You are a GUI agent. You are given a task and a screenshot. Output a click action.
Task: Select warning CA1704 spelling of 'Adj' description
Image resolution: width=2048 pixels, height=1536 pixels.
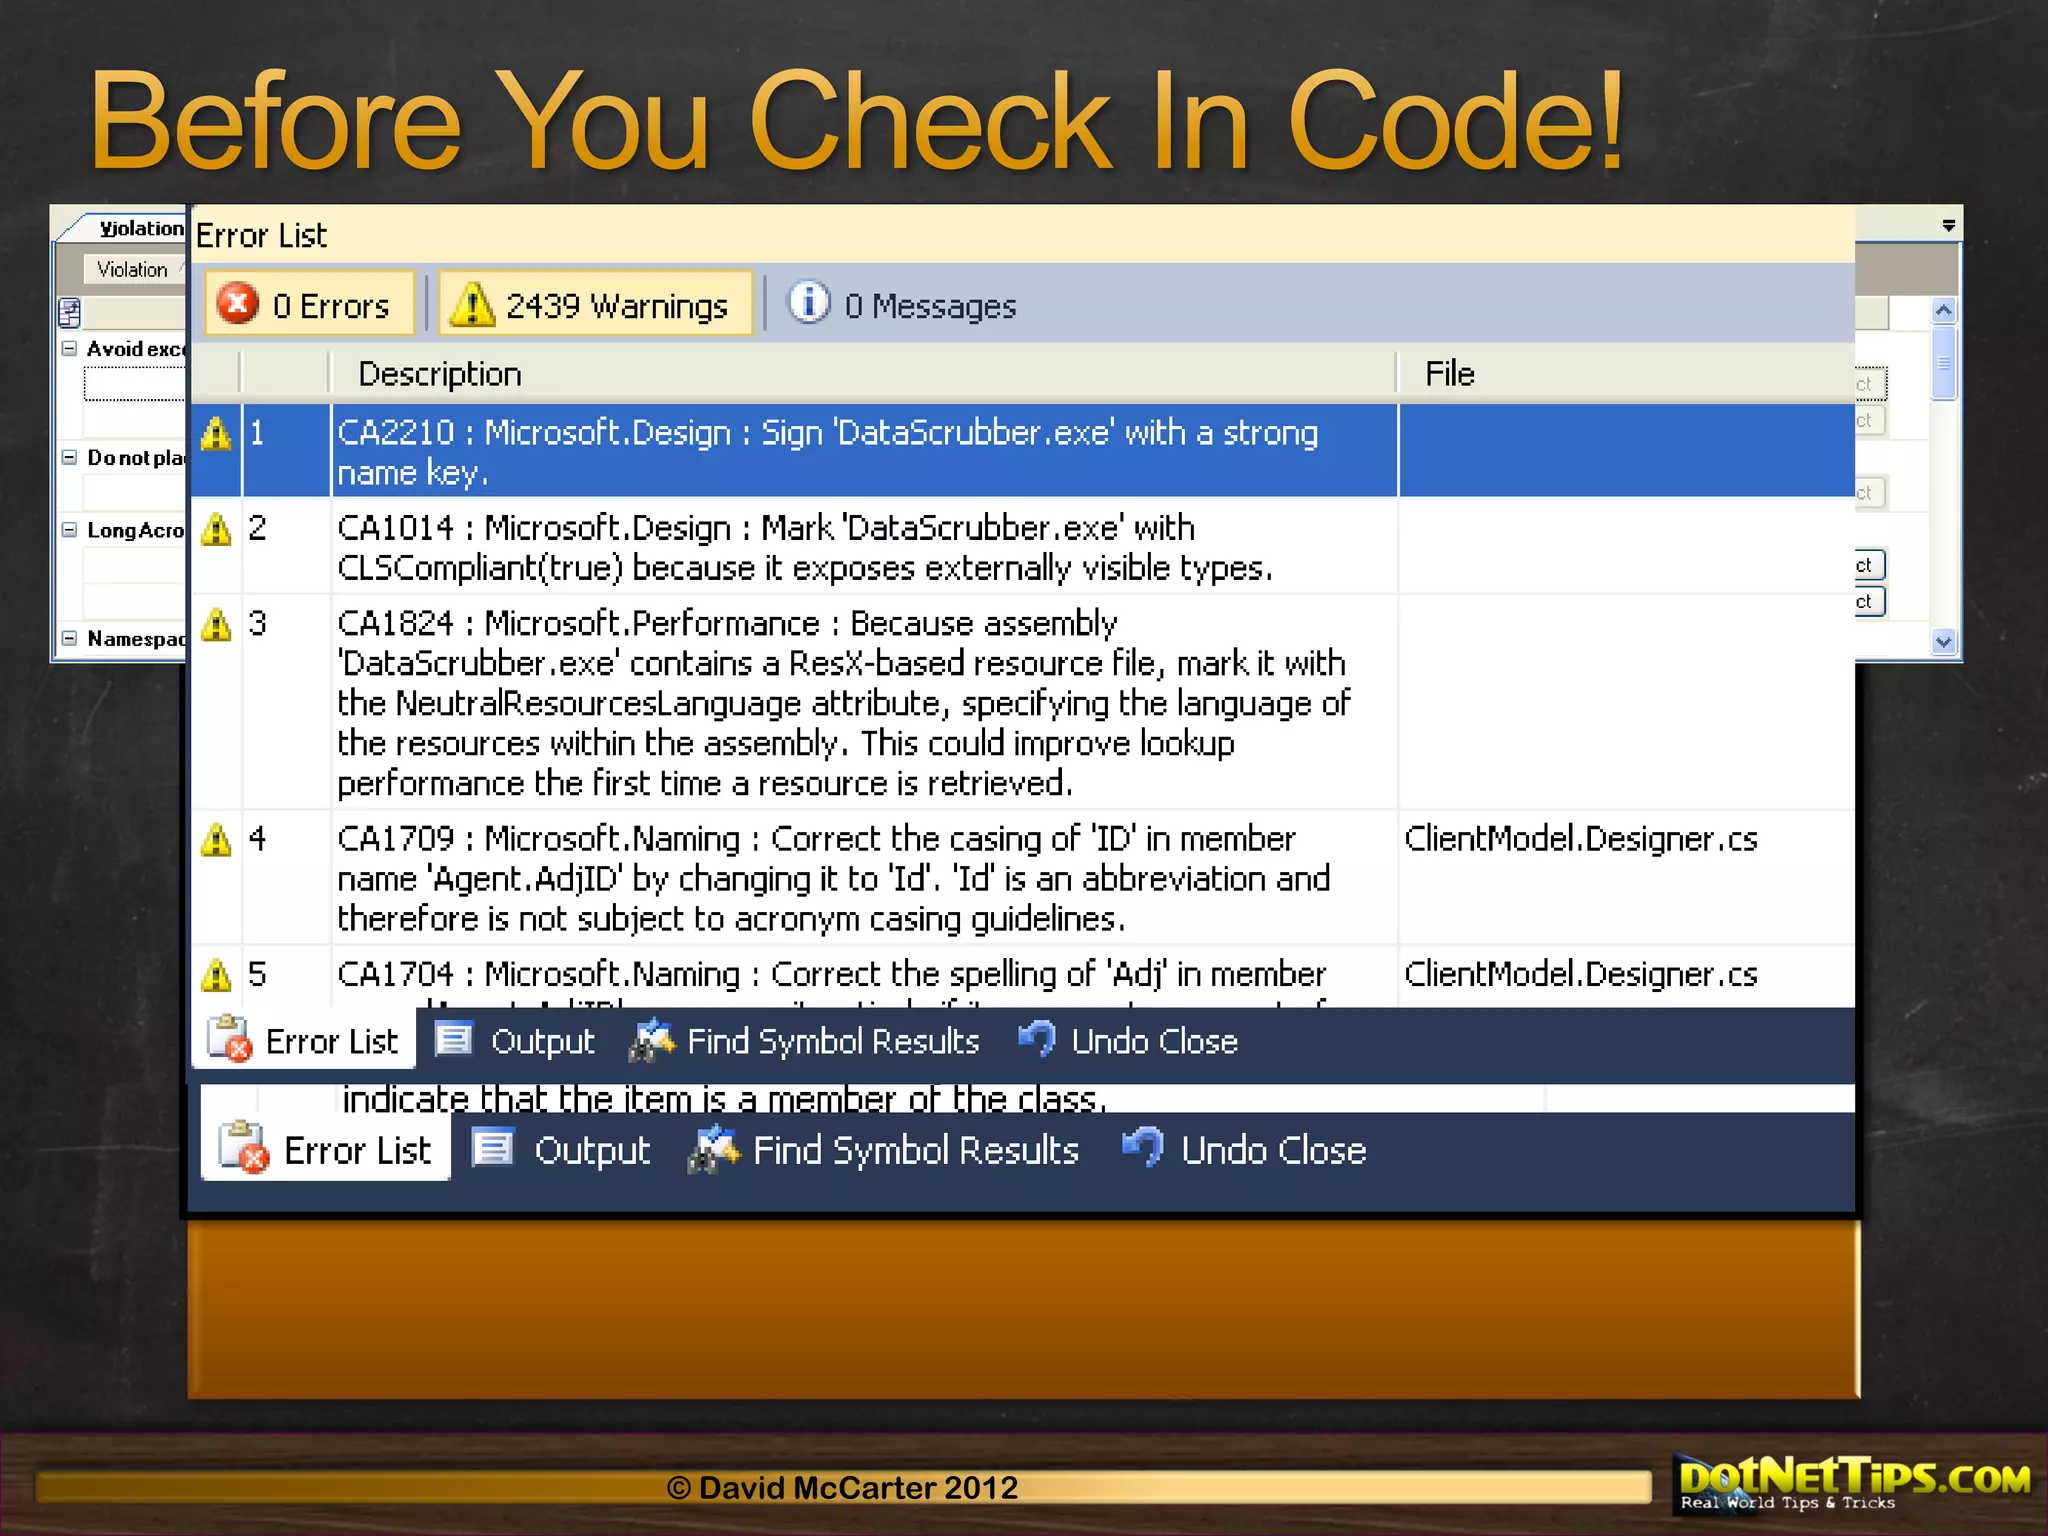(864, 976)
